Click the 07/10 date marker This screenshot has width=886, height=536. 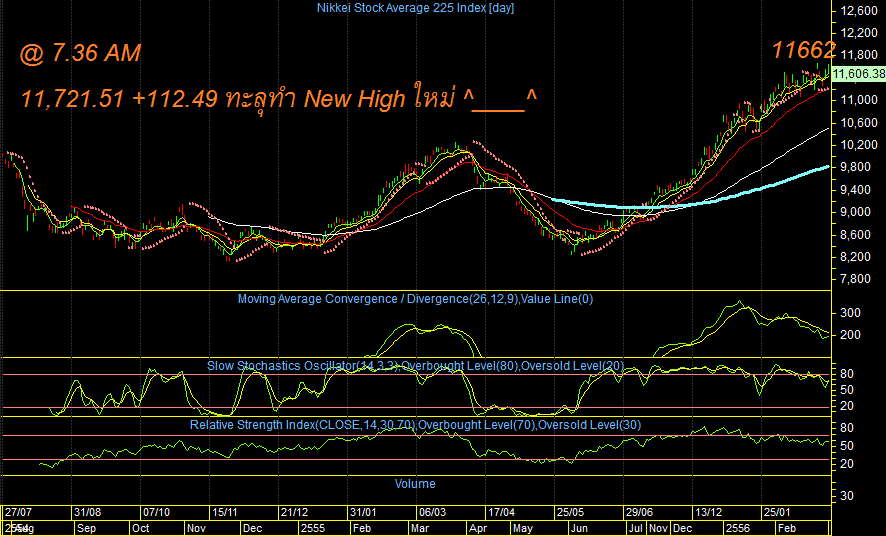pos(156,512)
